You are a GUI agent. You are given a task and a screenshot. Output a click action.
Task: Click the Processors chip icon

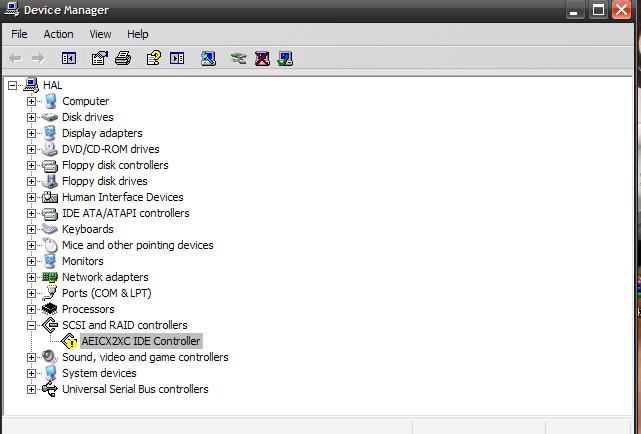click(50, 309)
